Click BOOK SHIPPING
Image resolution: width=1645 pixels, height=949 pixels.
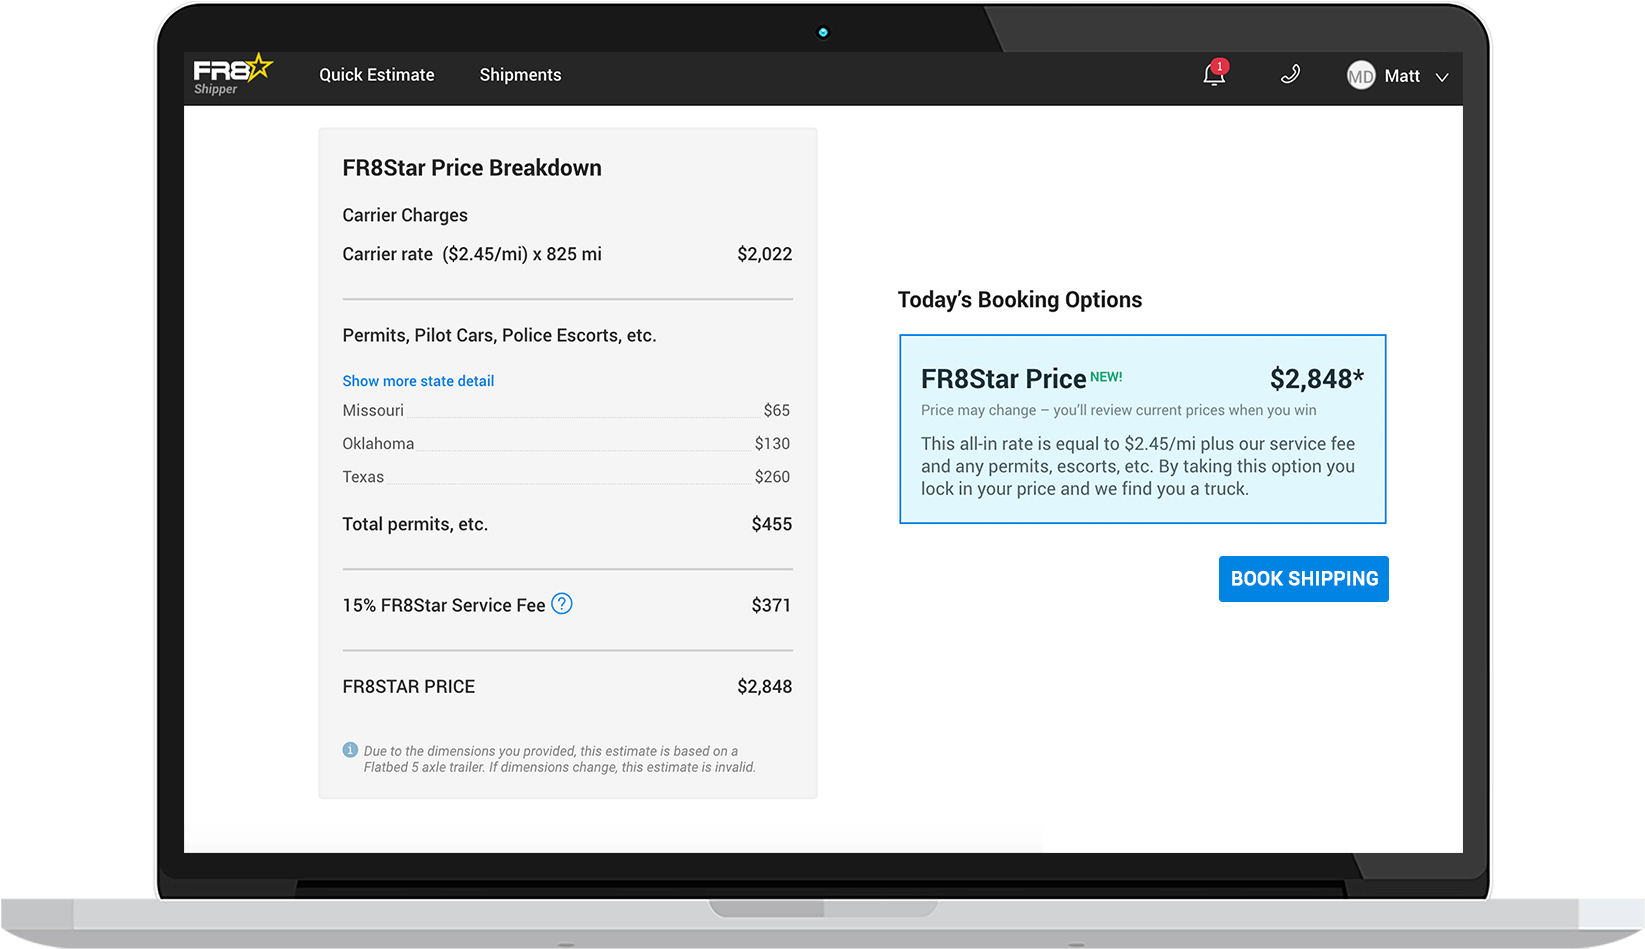(1303, 578)
